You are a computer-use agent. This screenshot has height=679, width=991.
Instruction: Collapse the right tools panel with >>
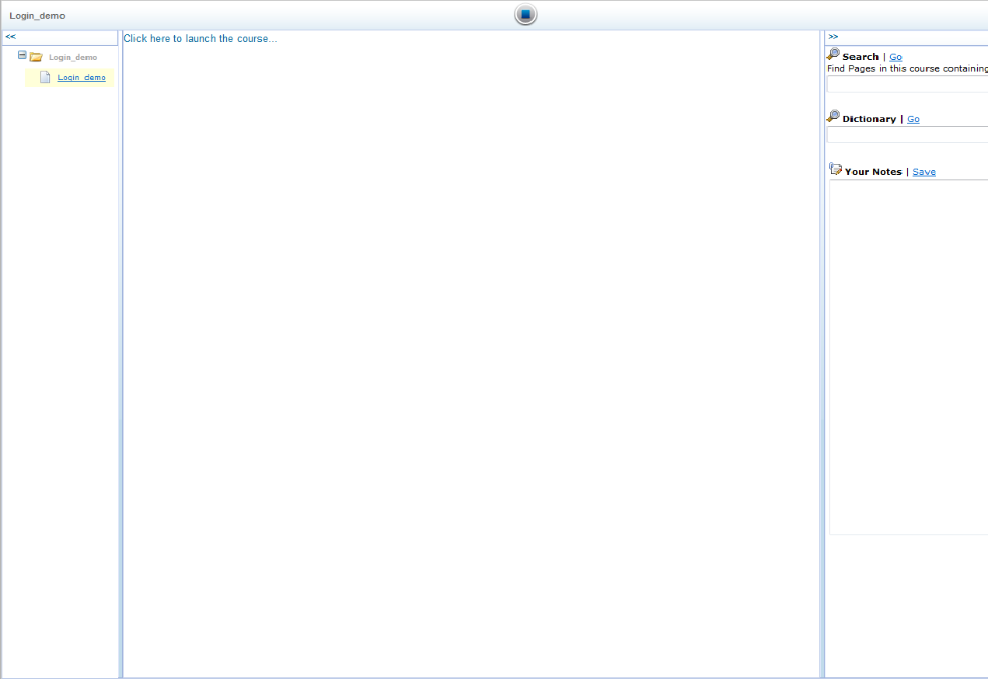point(833,37)
